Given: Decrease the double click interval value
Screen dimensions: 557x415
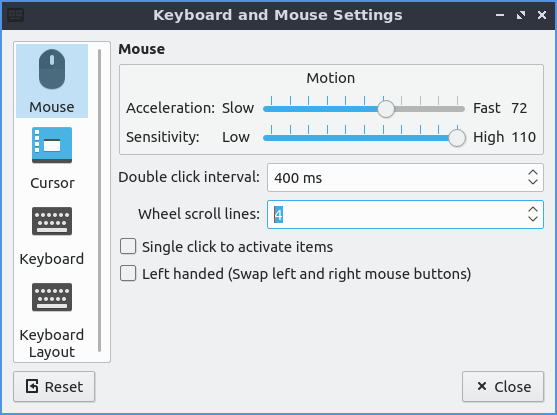Looking at the screenshot, I should 532,182.
